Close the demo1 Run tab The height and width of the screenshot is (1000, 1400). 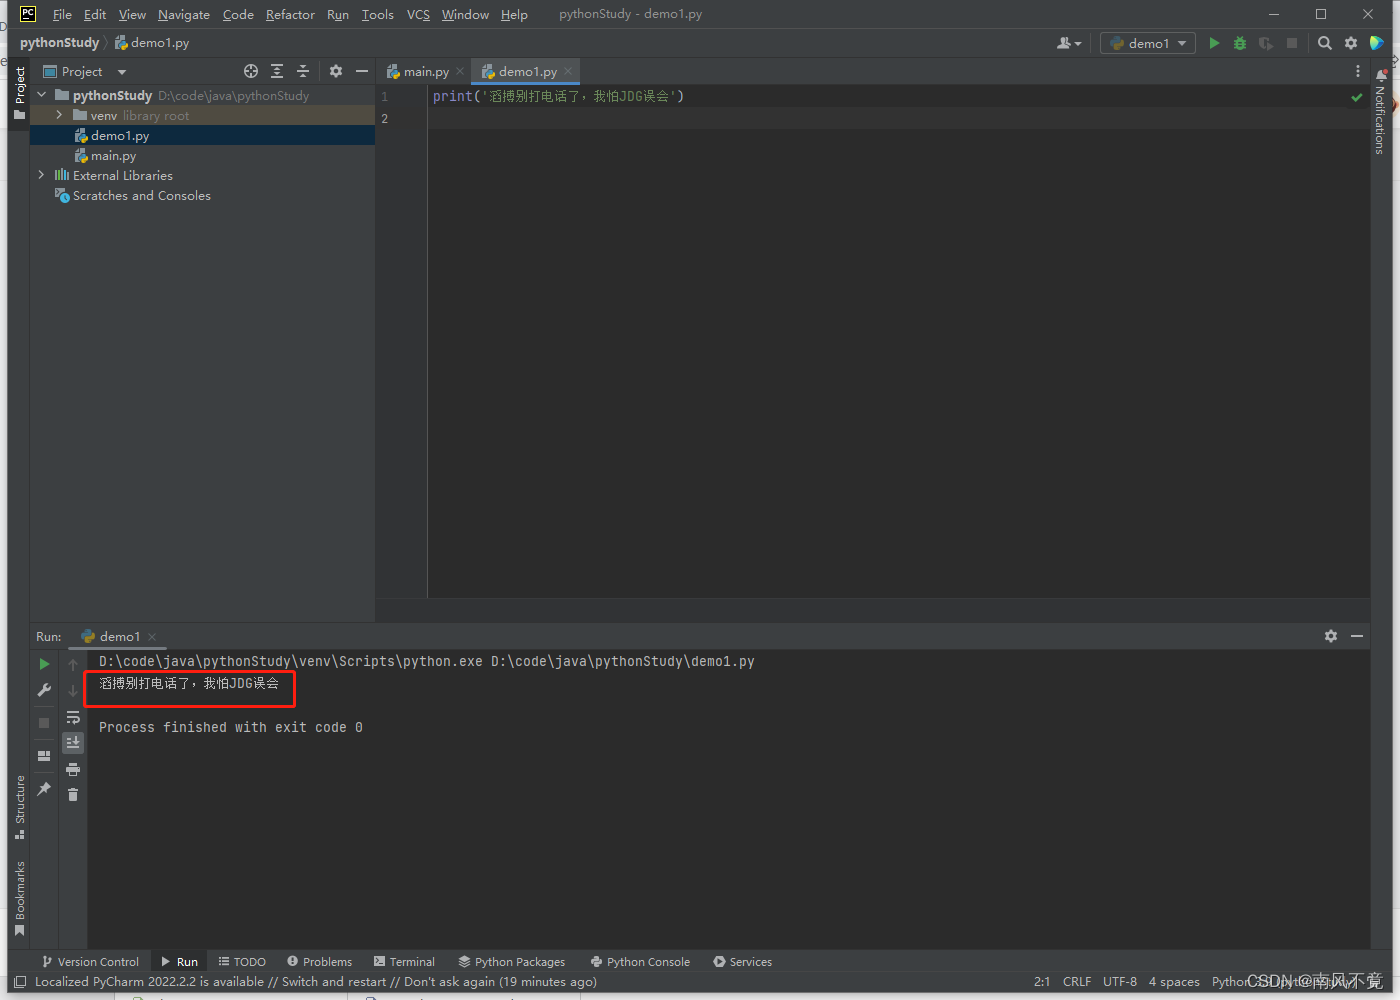(152, 637)
